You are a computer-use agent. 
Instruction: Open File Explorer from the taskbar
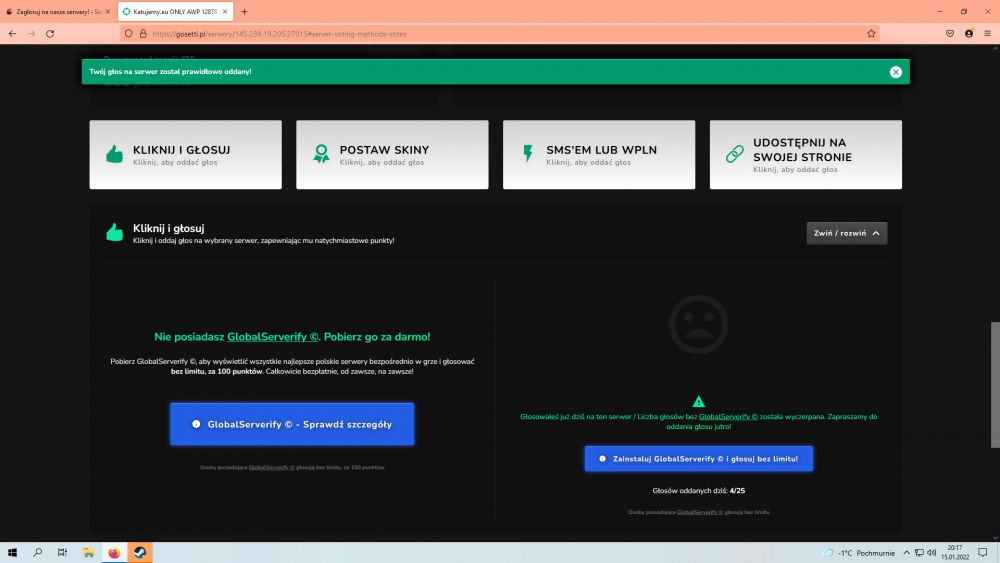[89, 553]
